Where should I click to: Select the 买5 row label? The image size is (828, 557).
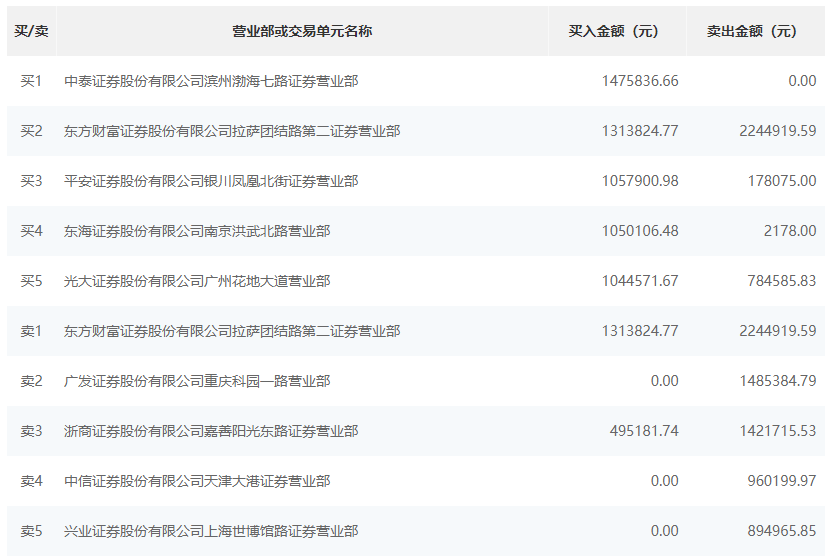(x=31, y=281)
